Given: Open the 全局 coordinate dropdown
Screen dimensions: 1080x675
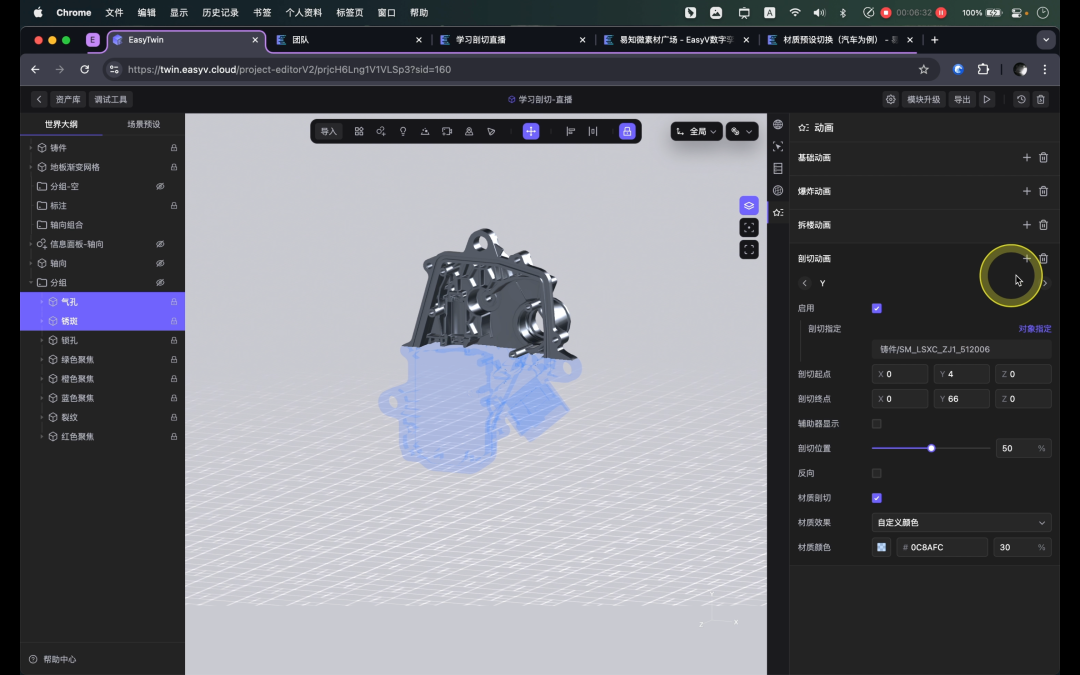Looking at the screenshot, I should (696, 131).
